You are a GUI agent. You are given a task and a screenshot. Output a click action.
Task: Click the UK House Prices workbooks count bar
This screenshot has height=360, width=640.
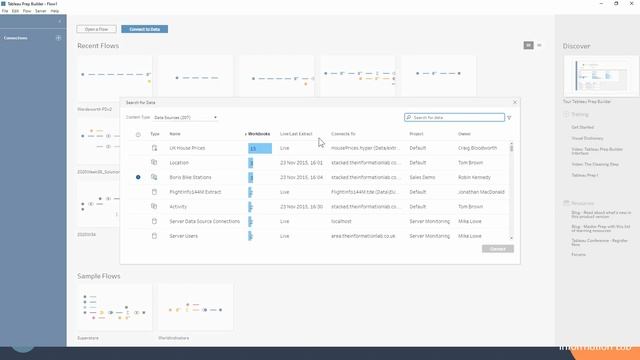point(260,148)
